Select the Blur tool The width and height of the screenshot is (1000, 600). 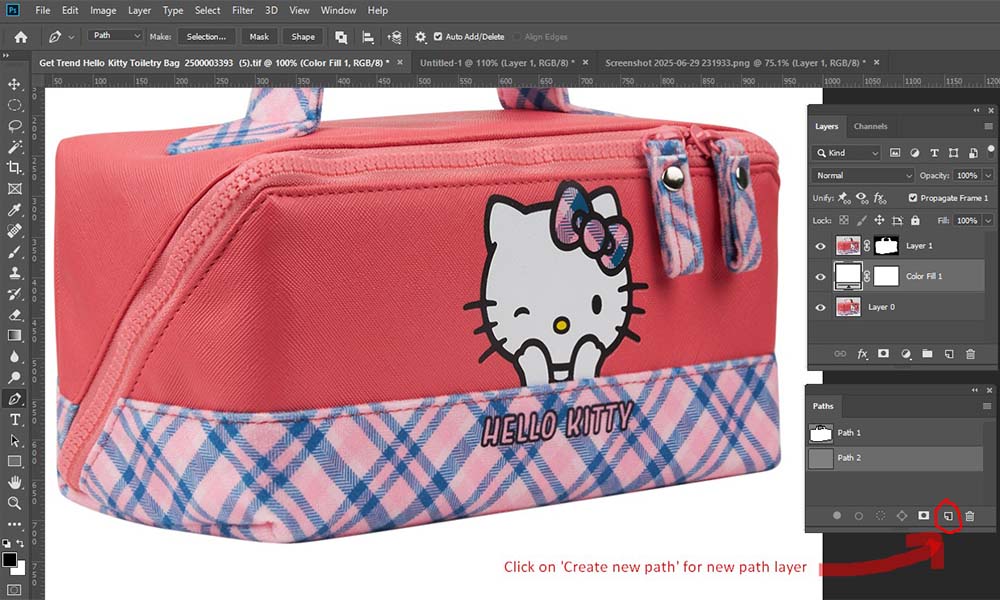[14, 356]
